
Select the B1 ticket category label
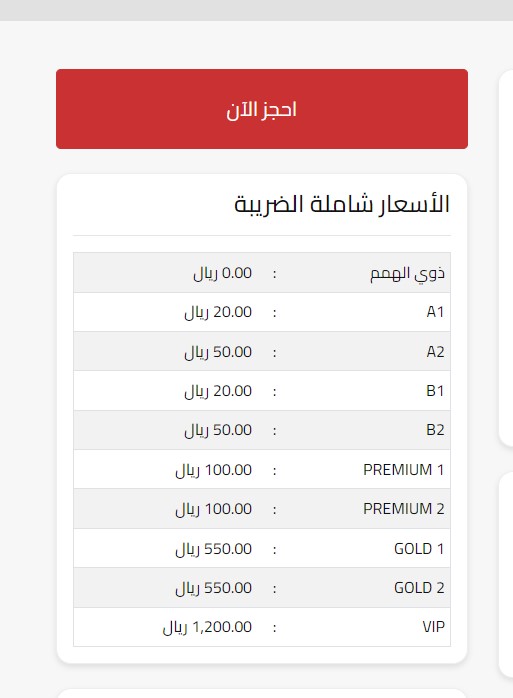coord(435,391)
